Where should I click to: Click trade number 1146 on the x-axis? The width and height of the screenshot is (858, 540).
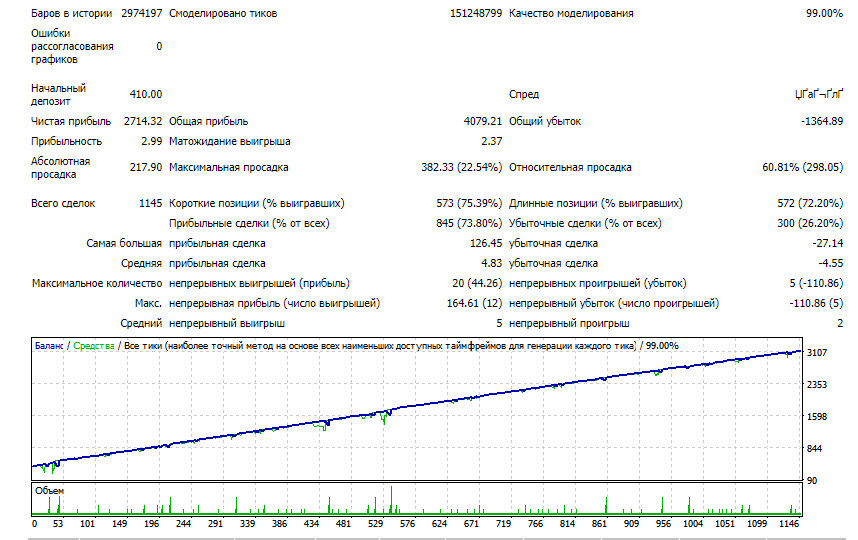click(x=789, y=524)
